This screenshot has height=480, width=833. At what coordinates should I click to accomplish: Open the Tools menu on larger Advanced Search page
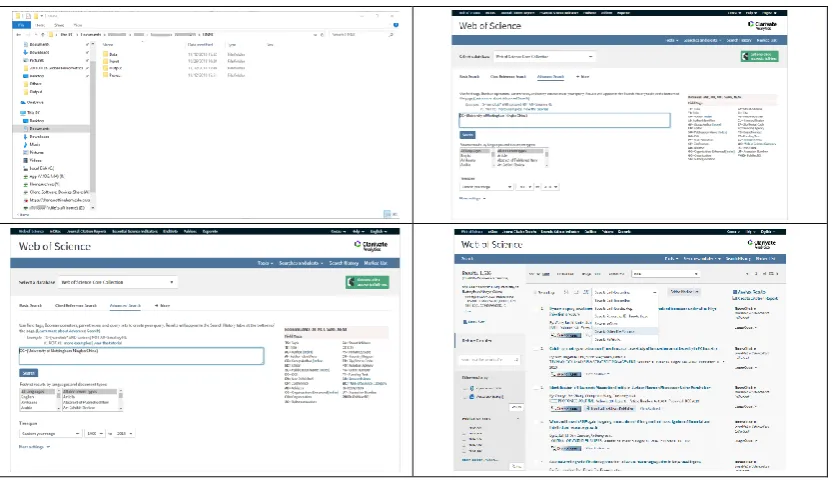pyautogui.click(x=265, y=263)
